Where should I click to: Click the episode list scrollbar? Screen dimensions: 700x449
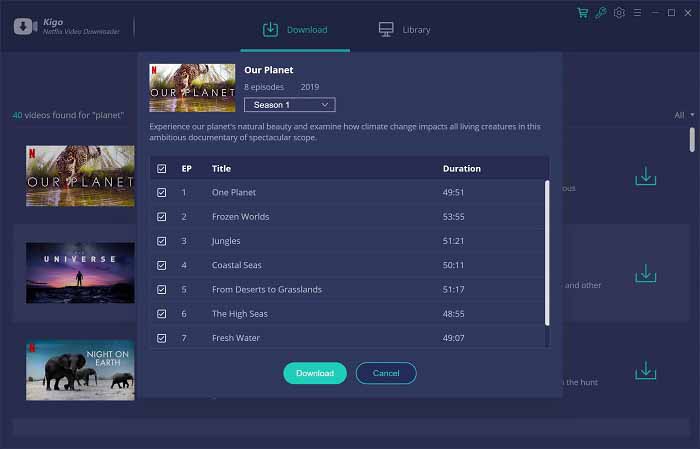coord(547,253)
